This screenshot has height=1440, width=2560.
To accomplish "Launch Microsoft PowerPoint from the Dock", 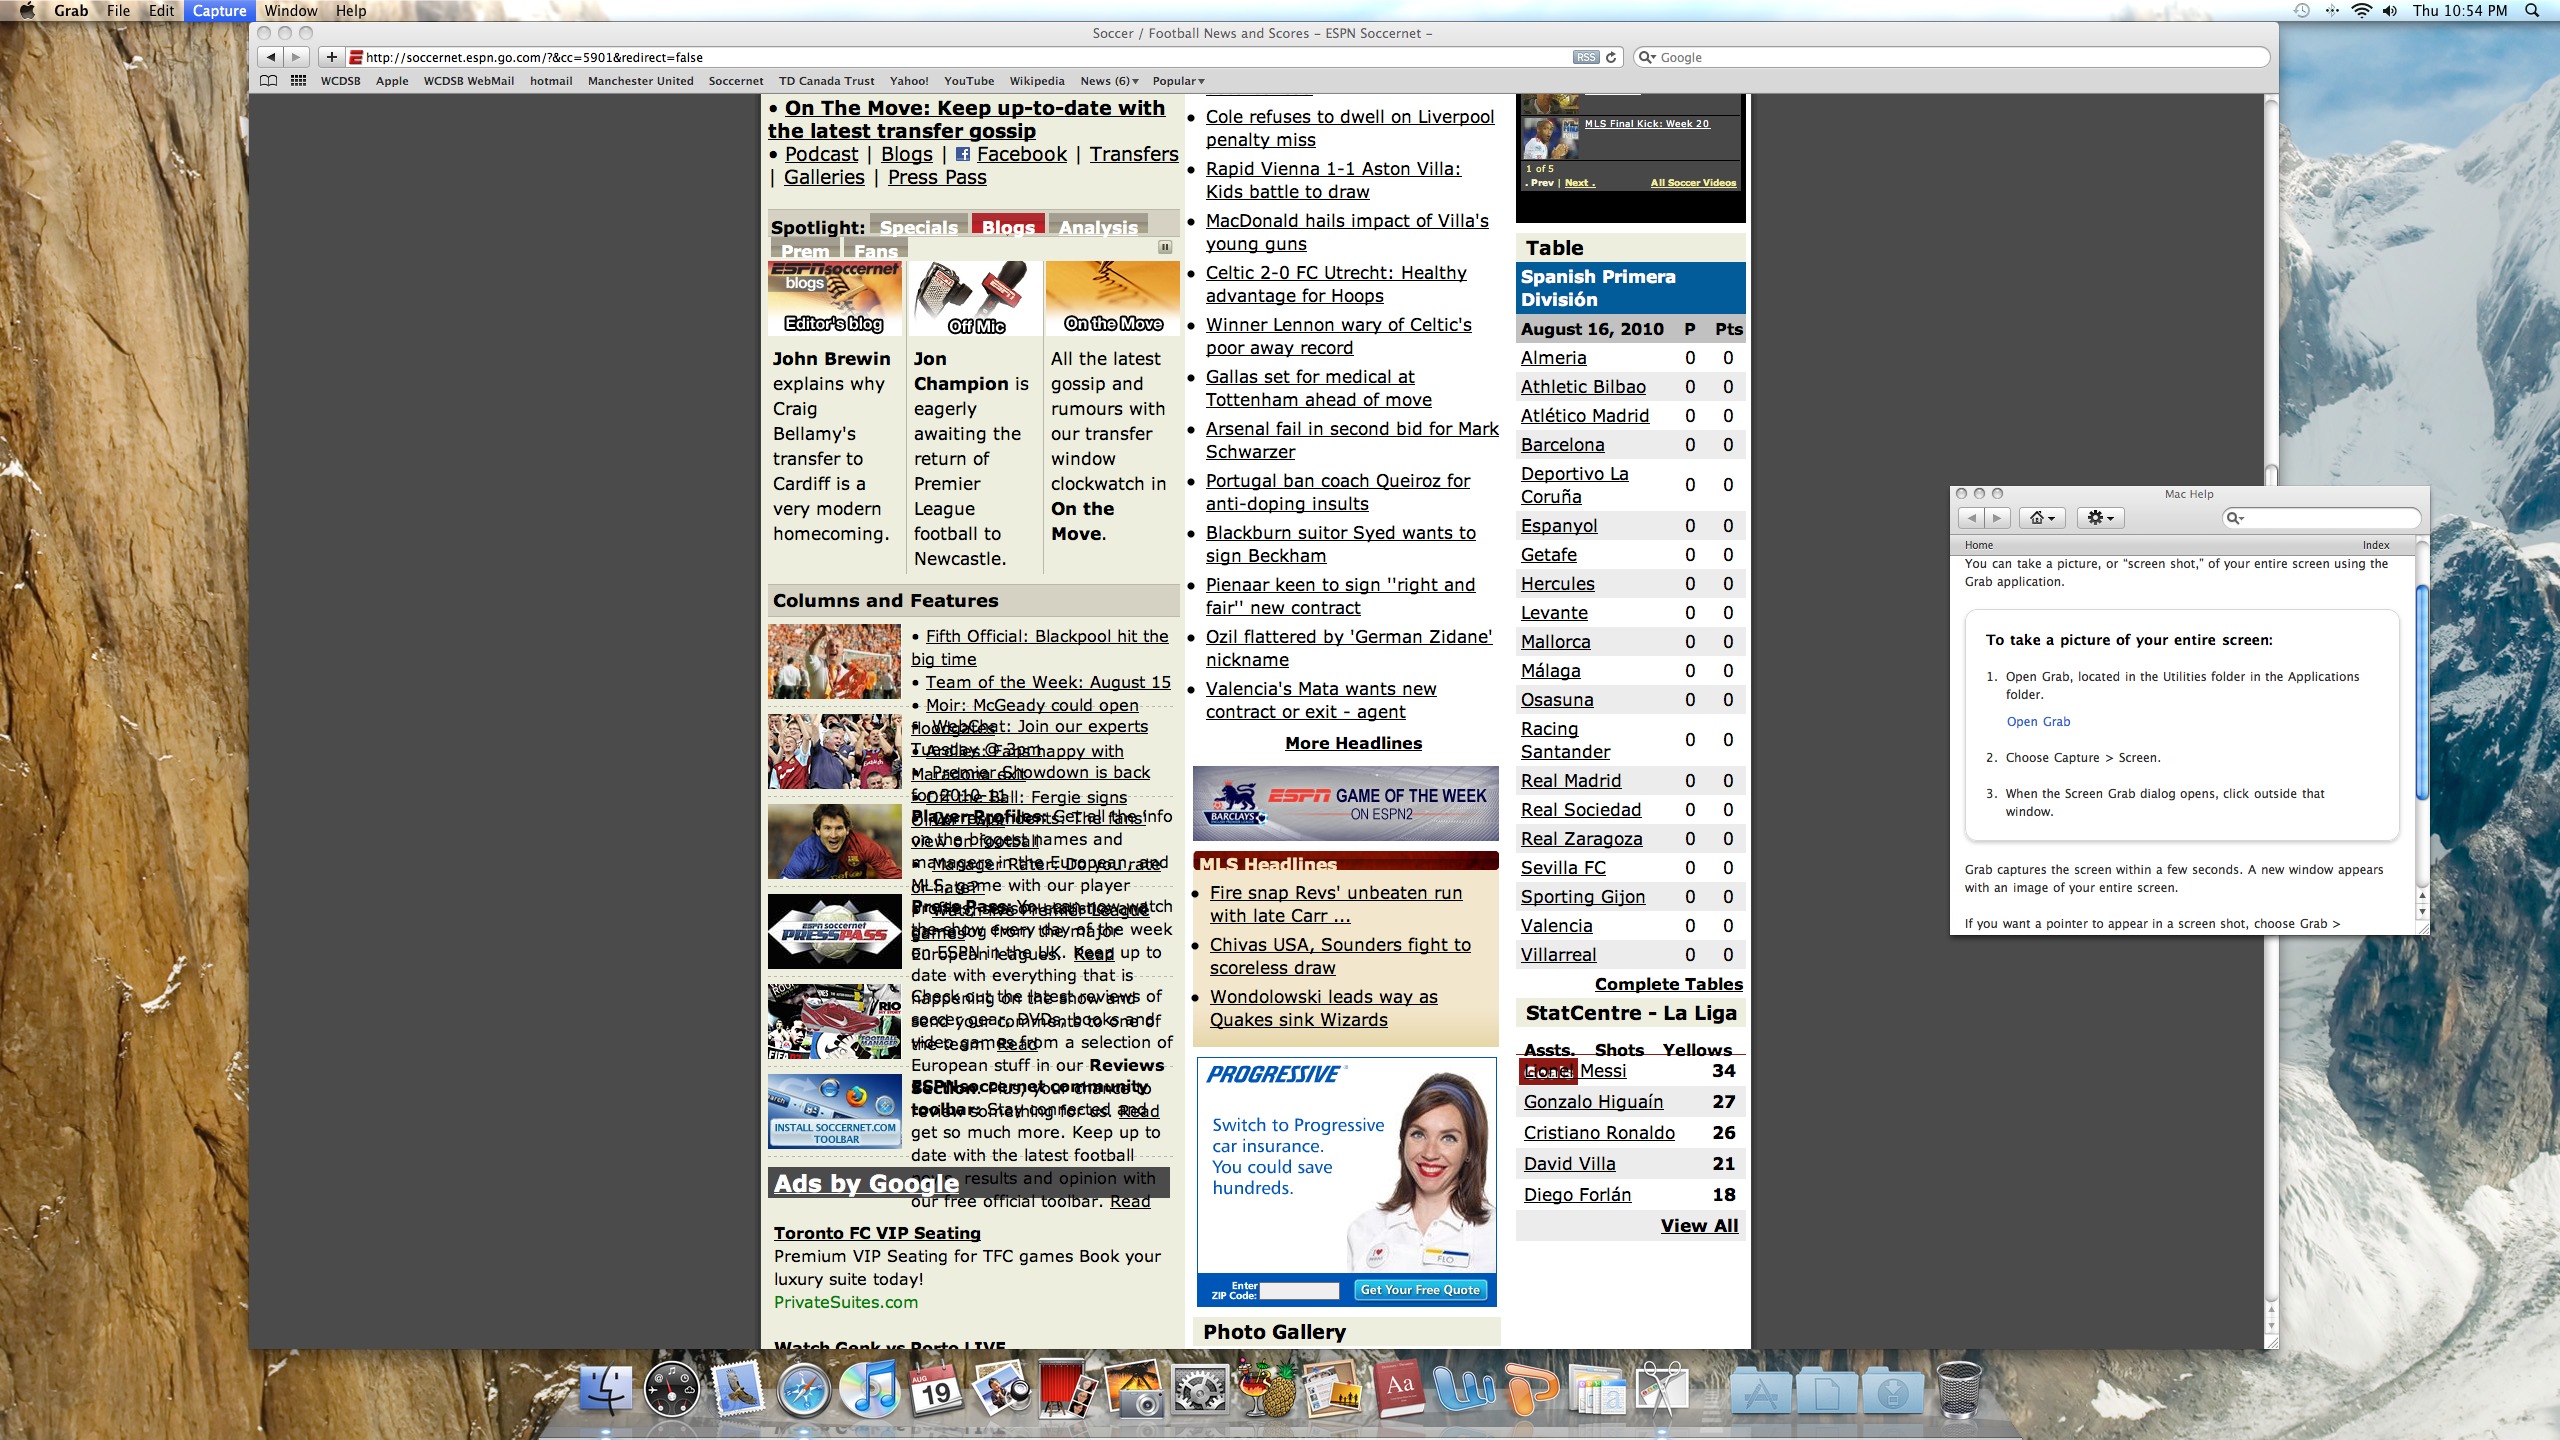I will point(1530,1389).
